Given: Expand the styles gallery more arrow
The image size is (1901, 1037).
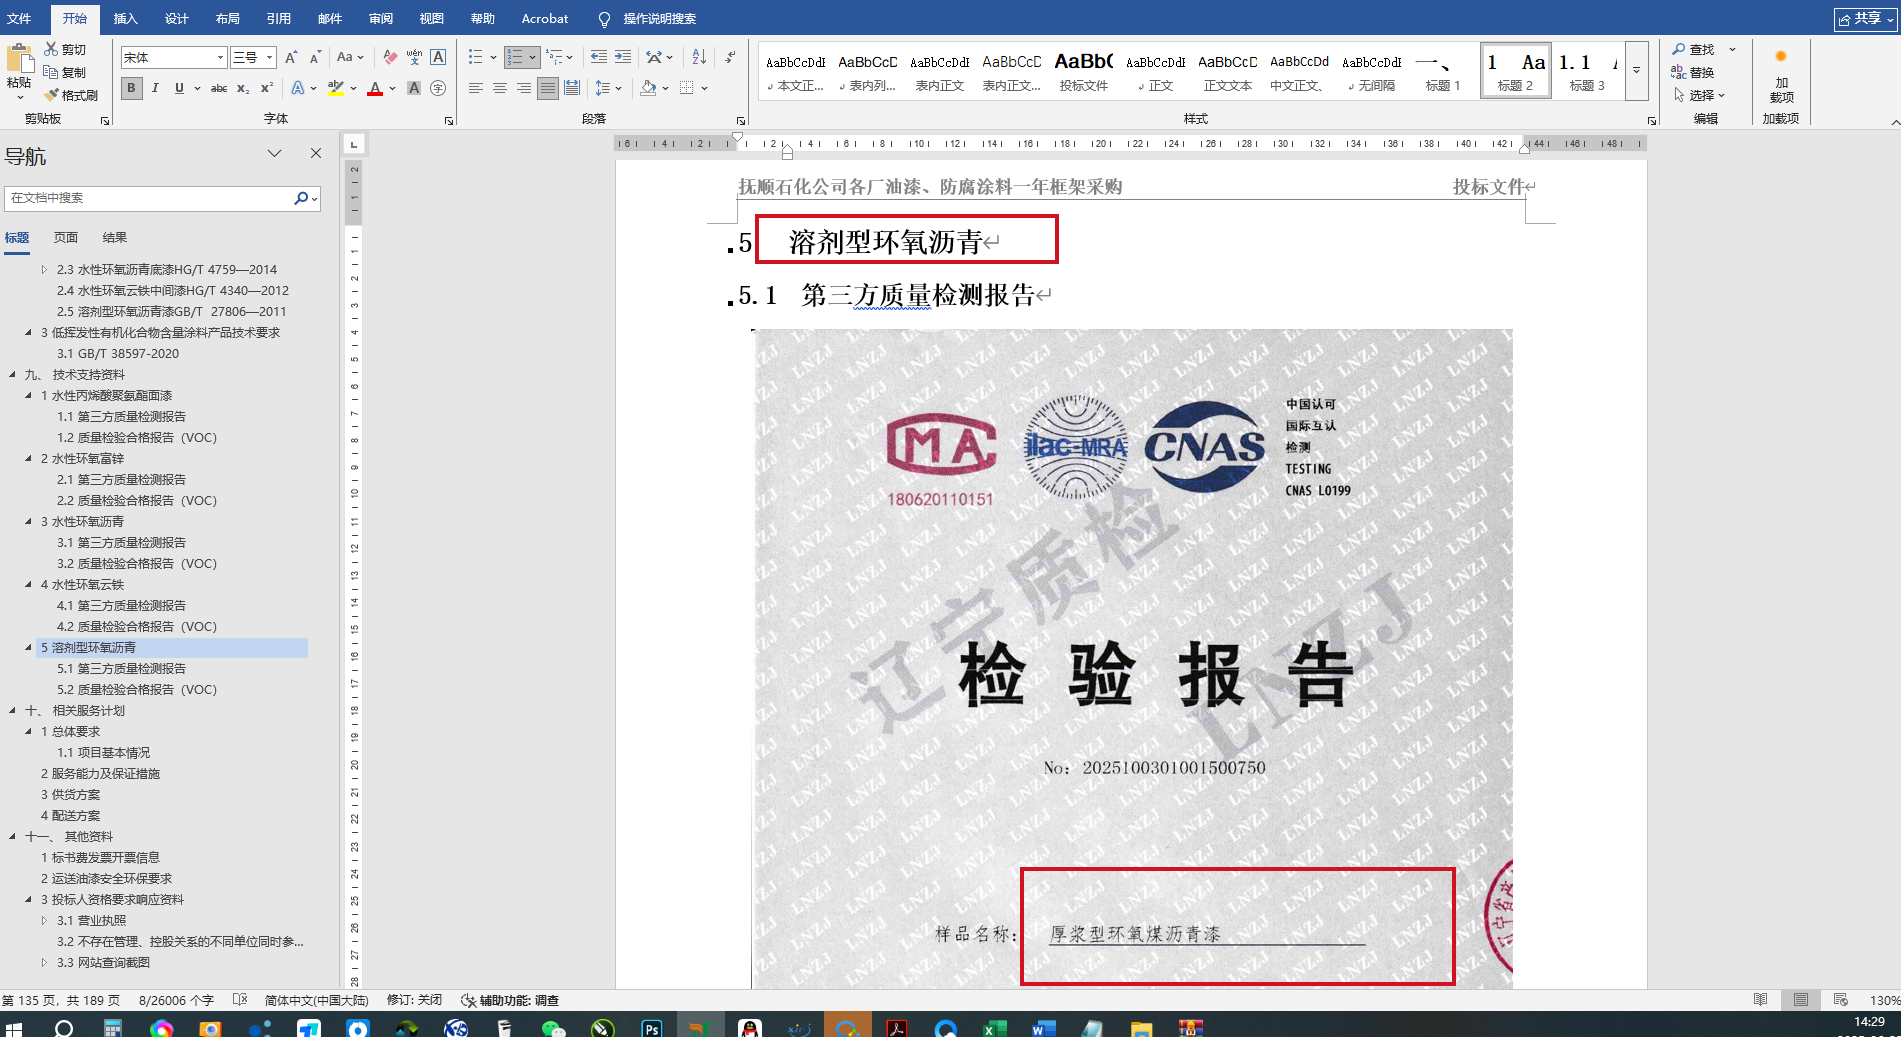Looking at the screenshot, I should [1637, 70].
